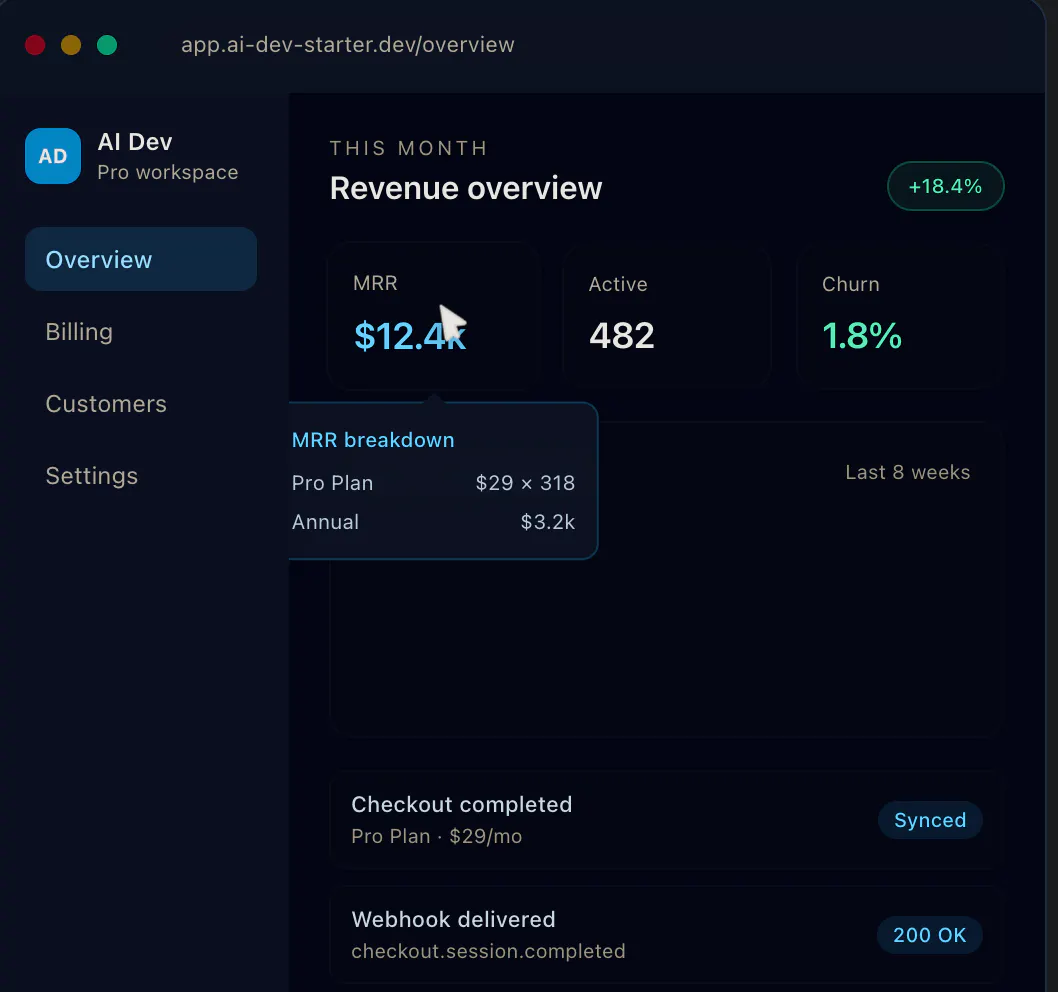Open the Webhook delivered event row
1058x992 pixels.
[667, 935]
